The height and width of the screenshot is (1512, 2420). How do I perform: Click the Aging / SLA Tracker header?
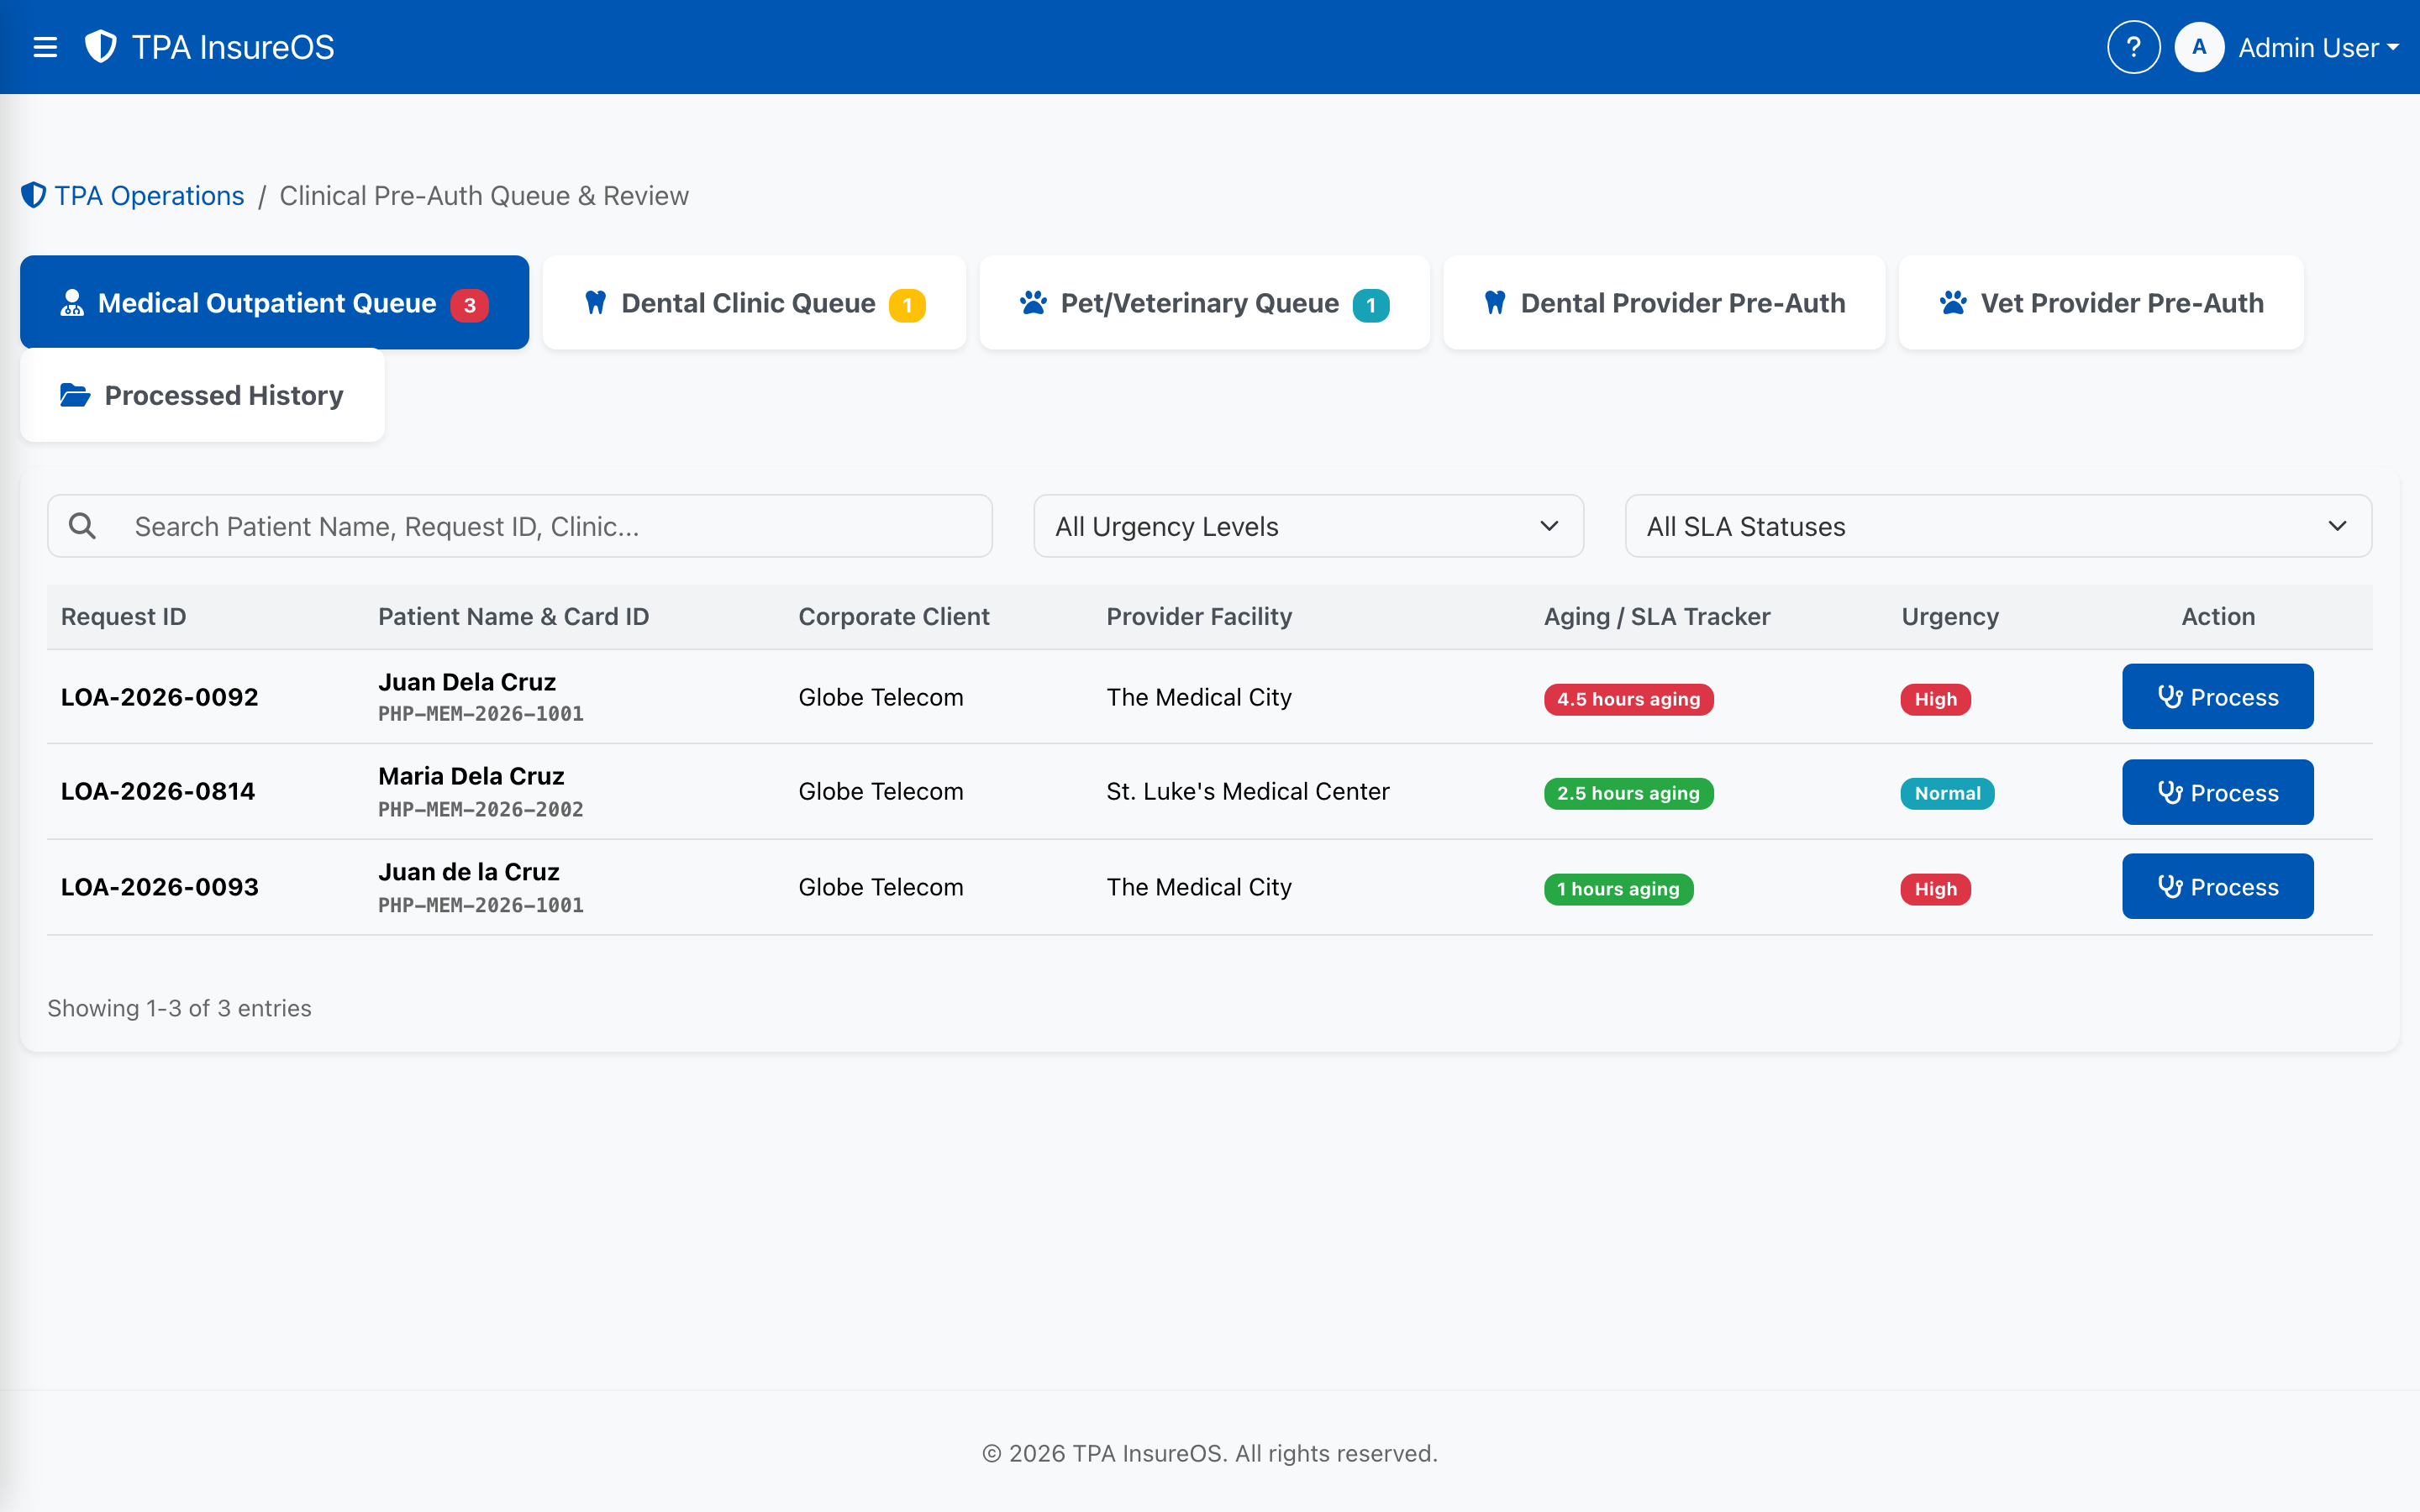[1656, 616]
